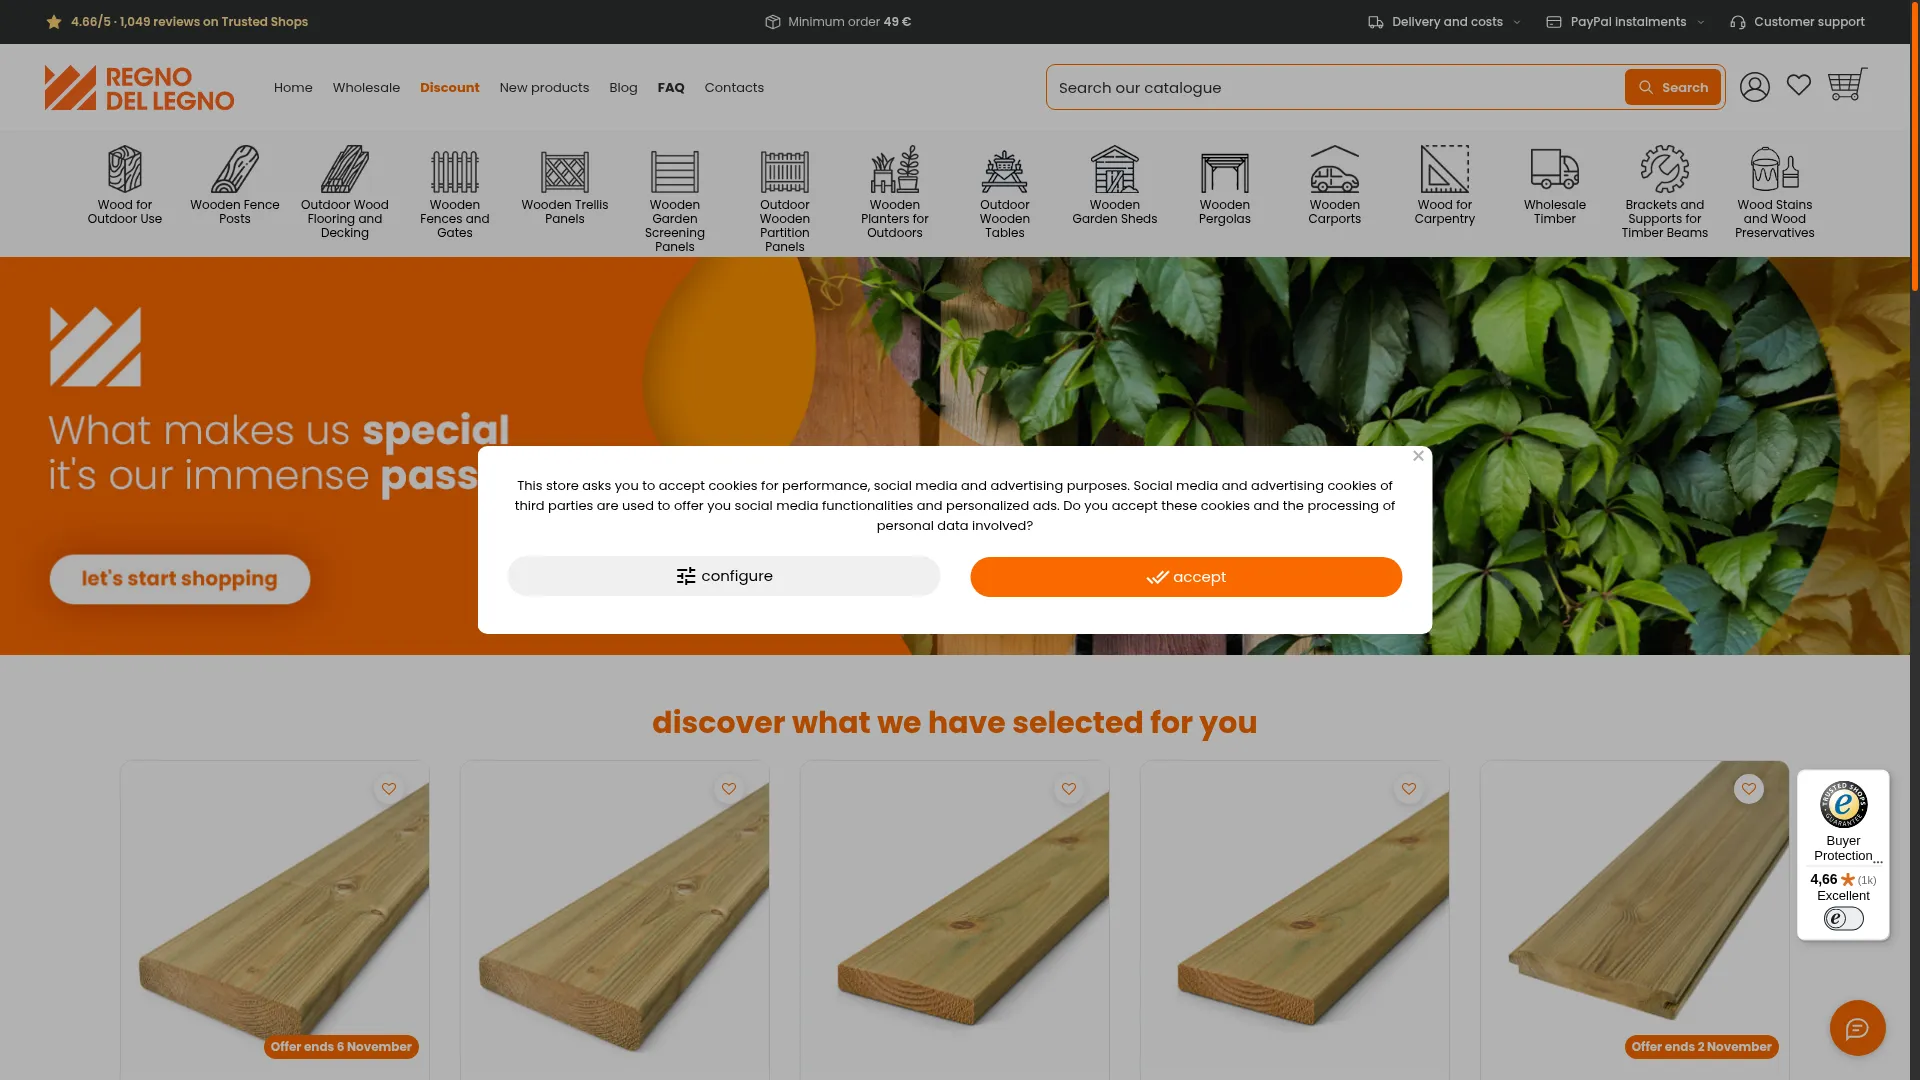This screenshot has width=1920, height=1080.
Task: Open the wishlist heart icon in header
Action: click(x=1799, y=86)
